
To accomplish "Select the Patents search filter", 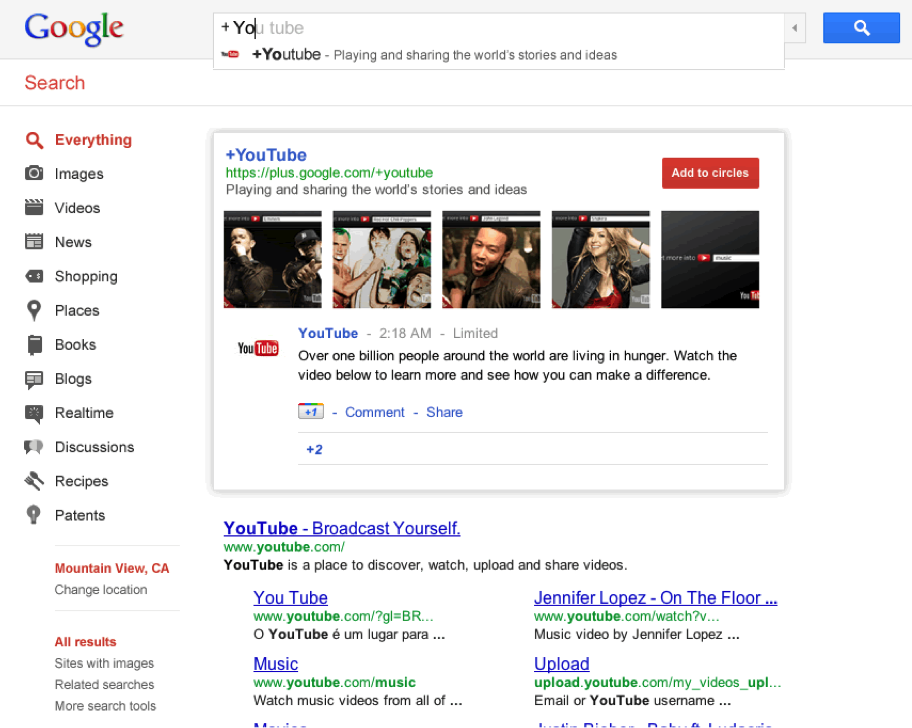I will tap(80, 515).
